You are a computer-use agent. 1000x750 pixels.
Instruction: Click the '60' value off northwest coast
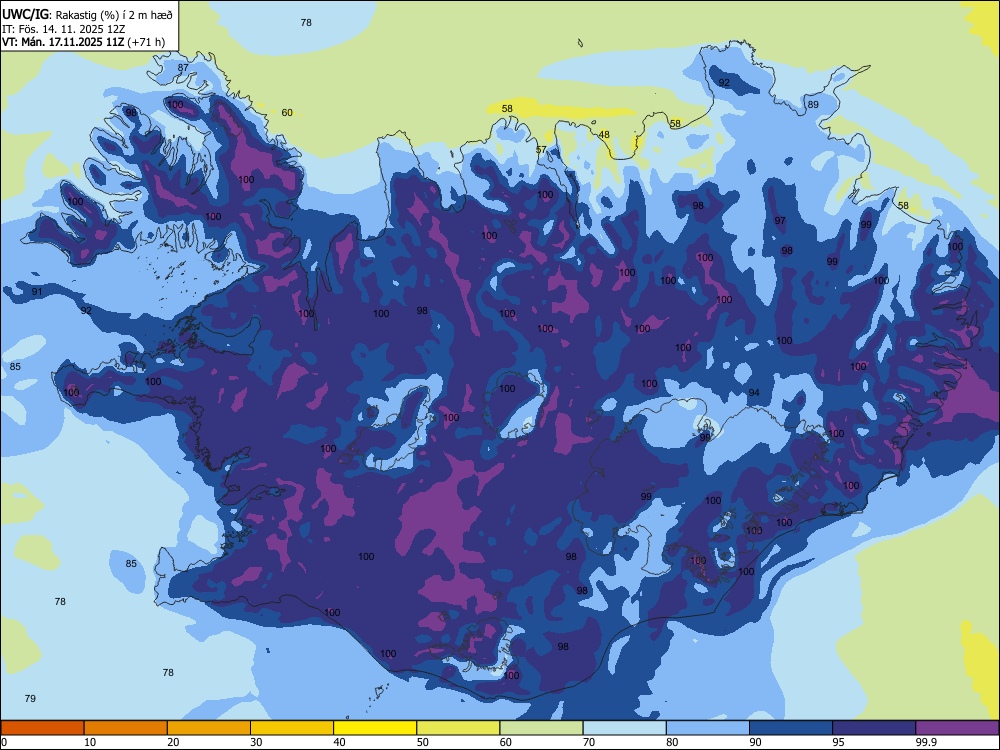[287, 113]
